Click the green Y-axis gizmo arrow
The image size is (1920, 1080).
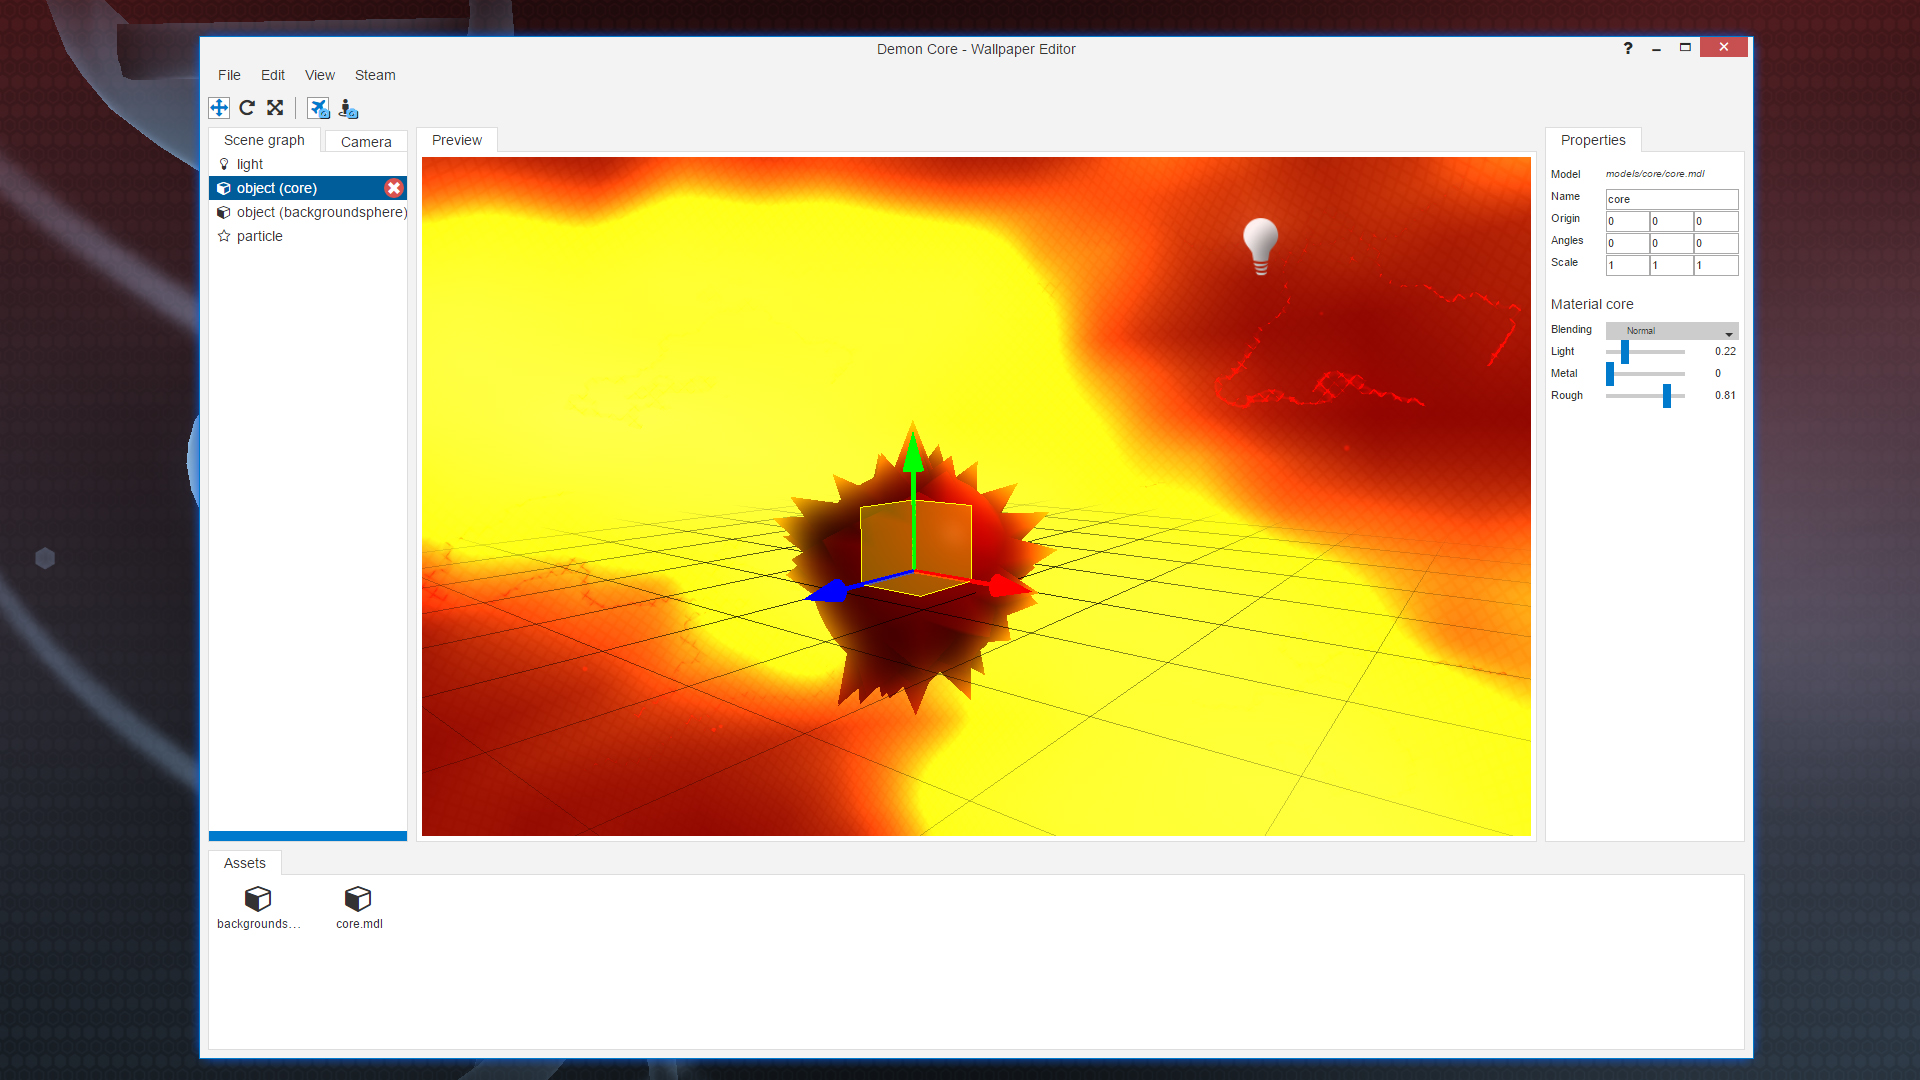[913, 452]
